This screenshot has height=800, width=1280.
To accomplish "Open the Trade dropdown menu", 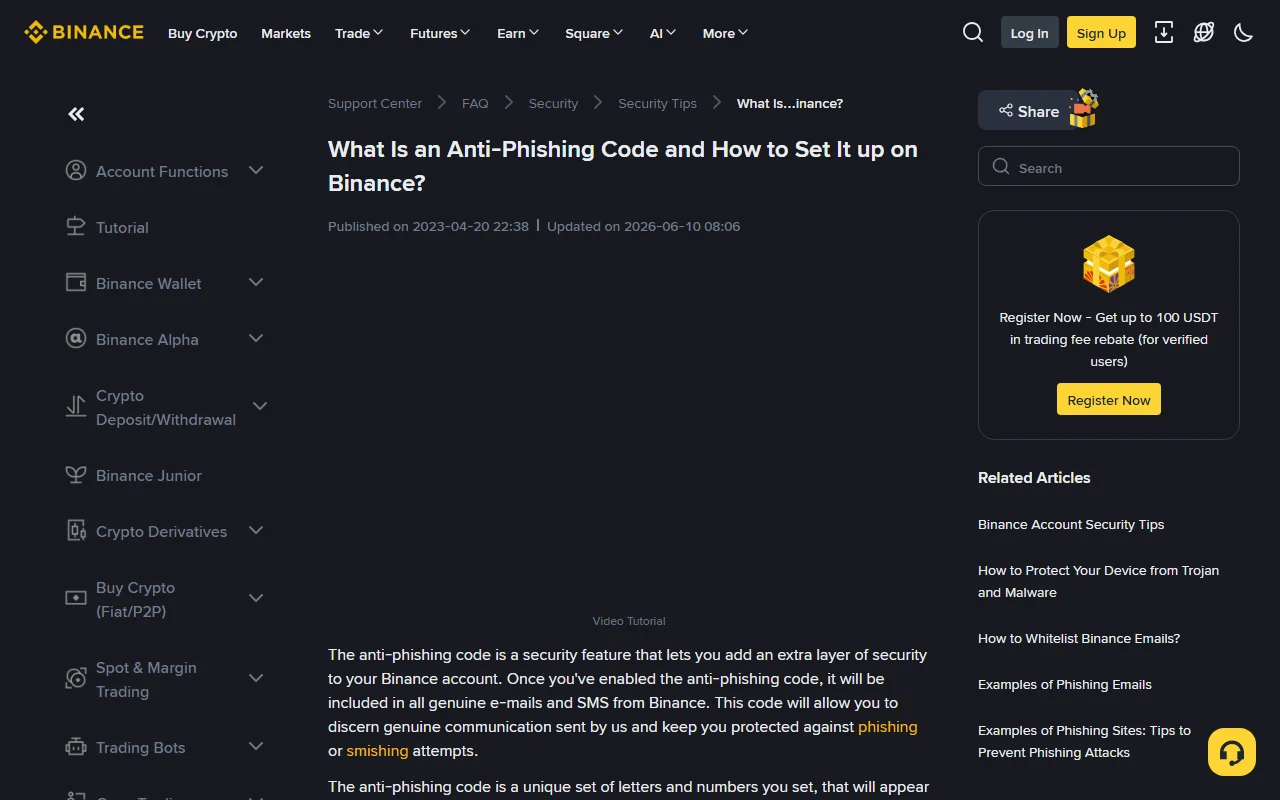I will tap(359, 33).
